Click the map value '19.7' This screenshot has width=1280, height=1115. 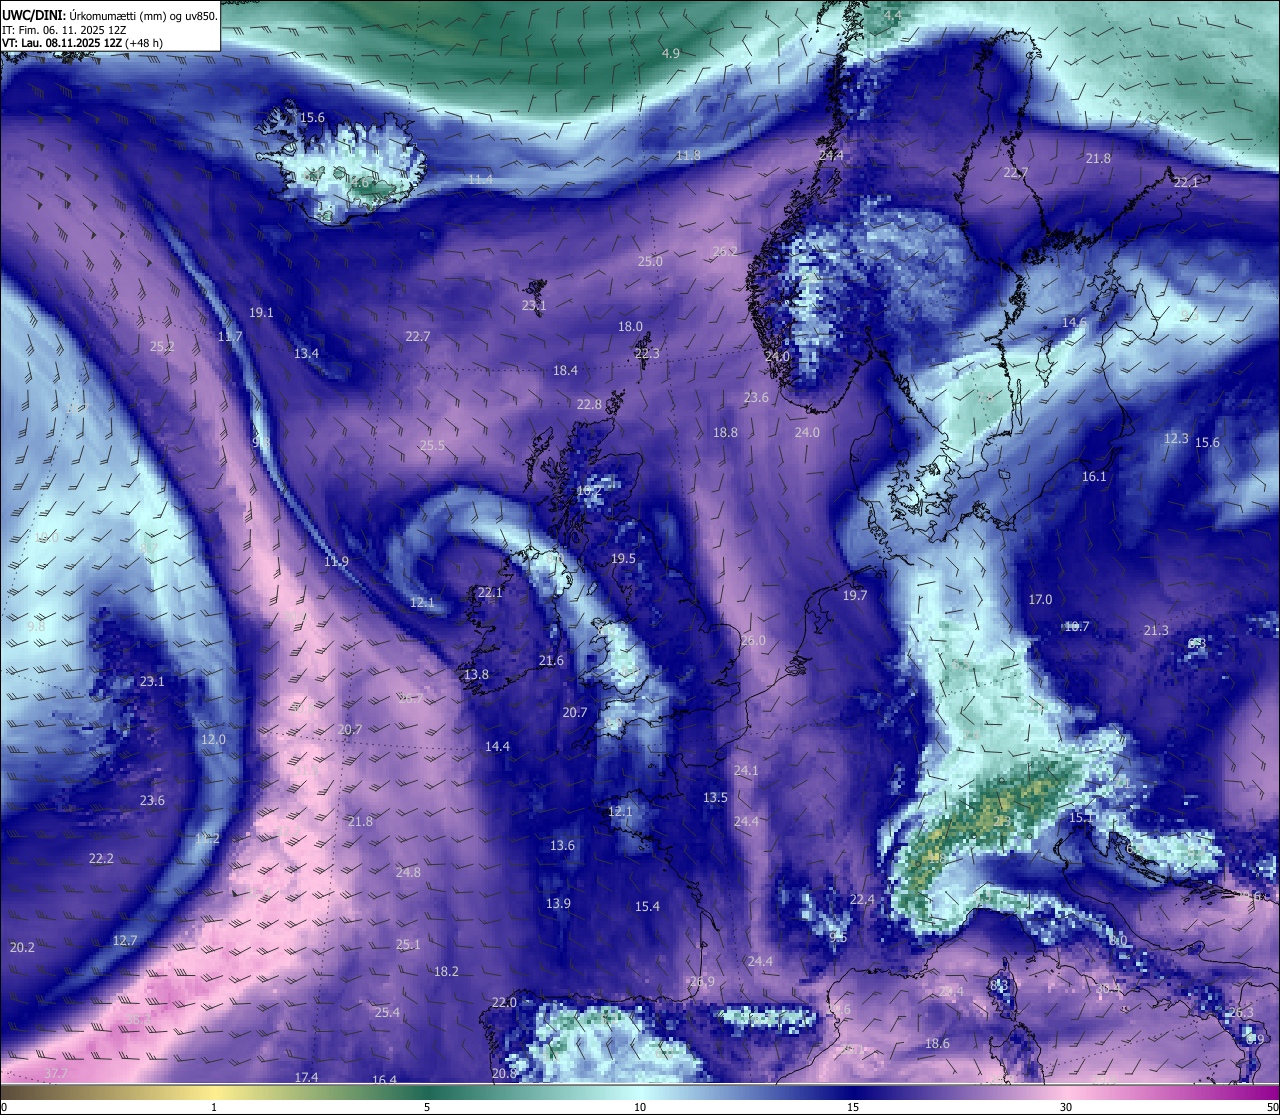tap(854, 595)
